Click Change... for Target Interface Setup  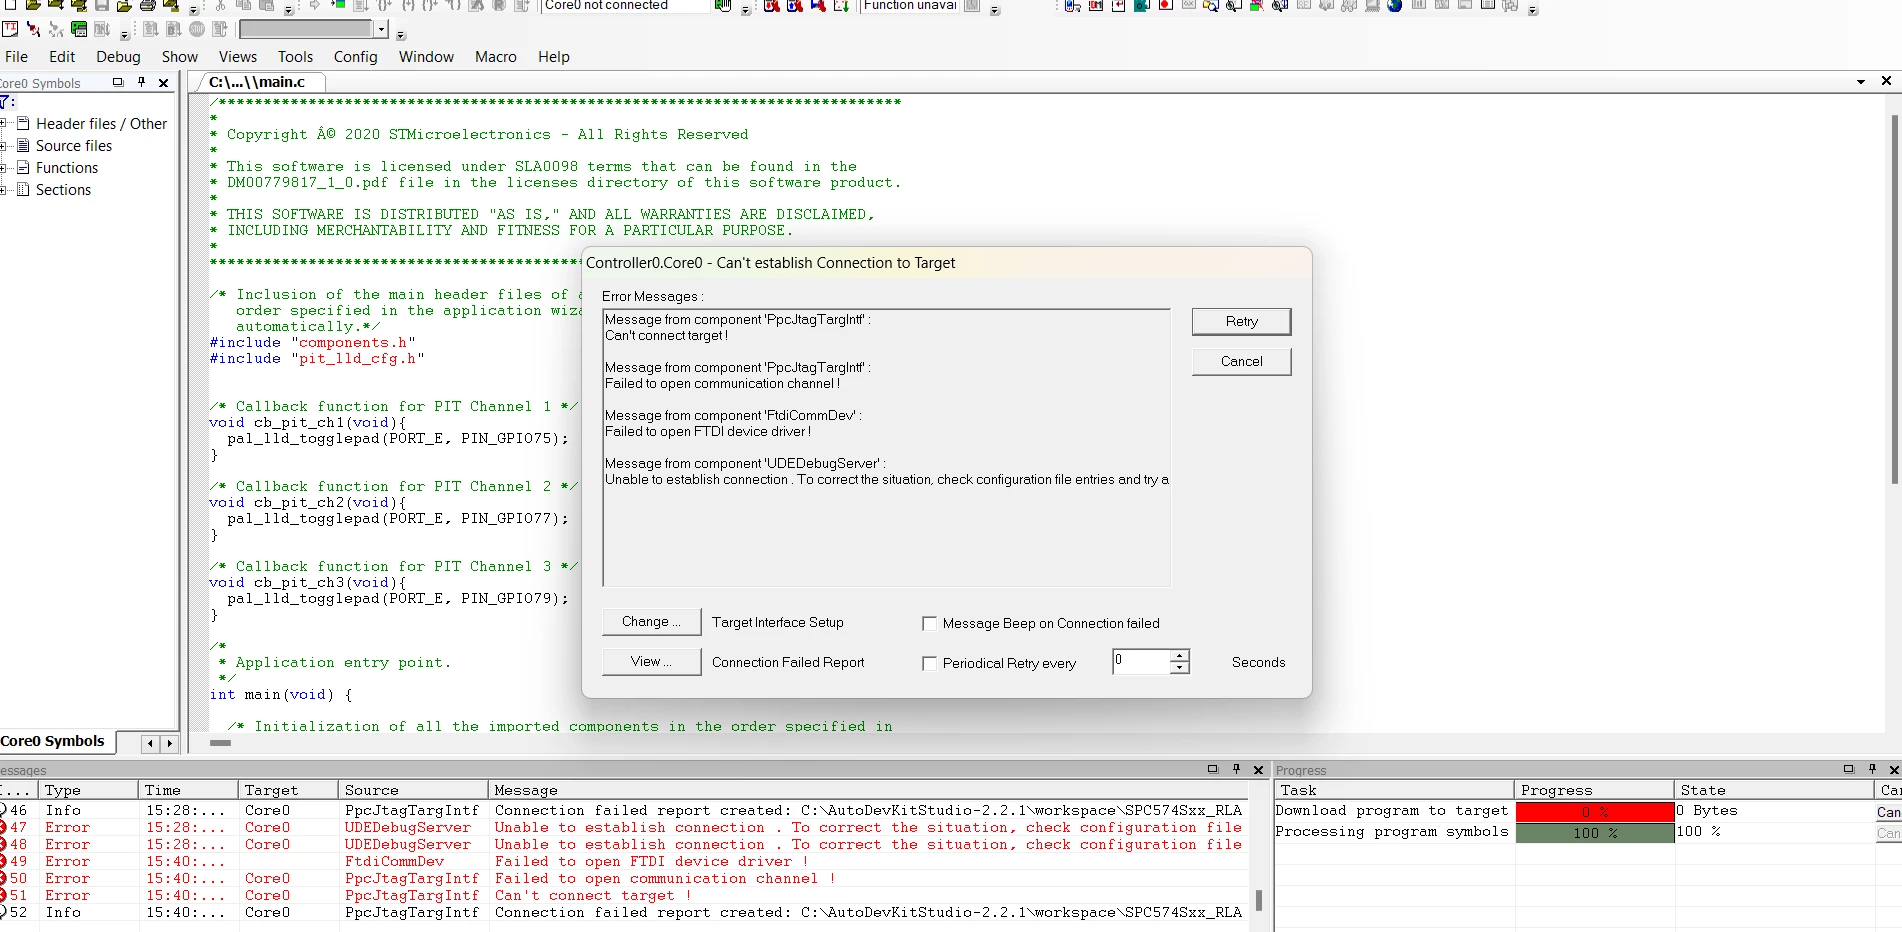pos(651,621)
